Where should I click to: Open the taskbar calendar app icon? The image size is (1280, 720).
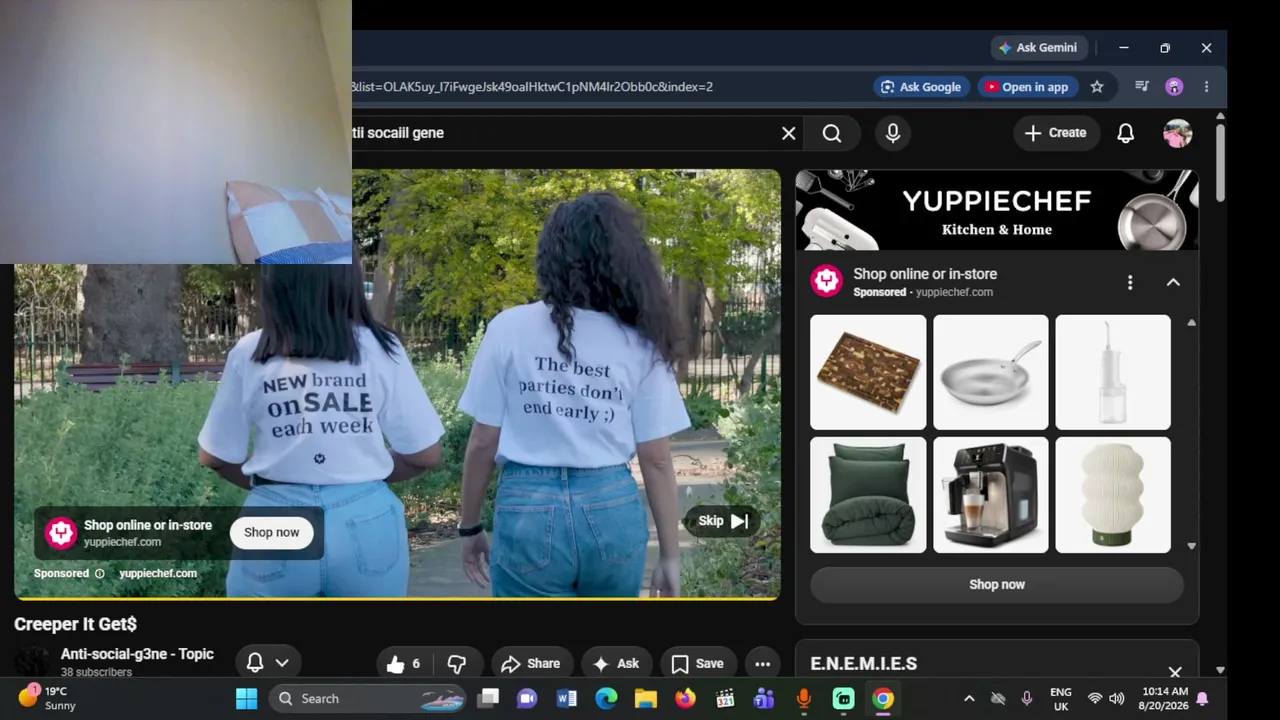point(725,699)
